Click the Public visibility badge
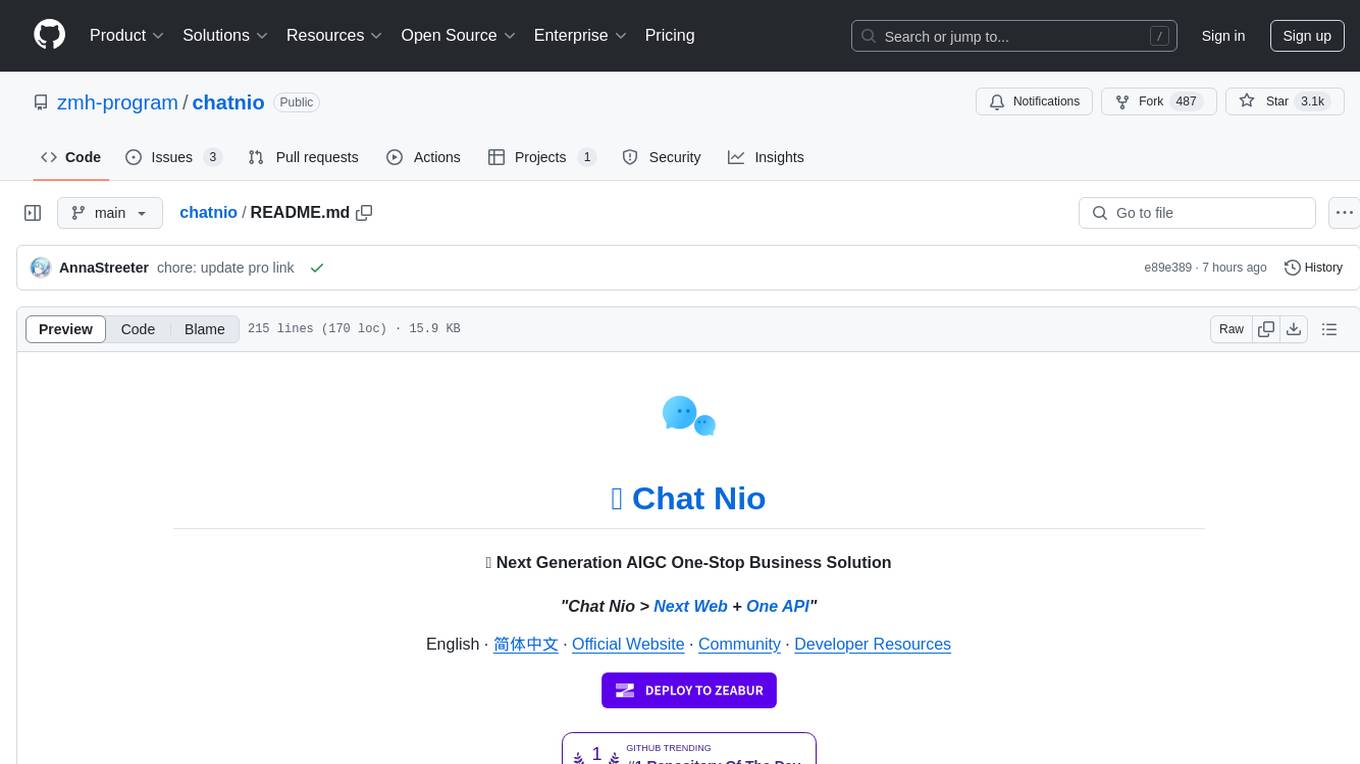Screen dimensions: 1360x764 [x=296, y=103]
